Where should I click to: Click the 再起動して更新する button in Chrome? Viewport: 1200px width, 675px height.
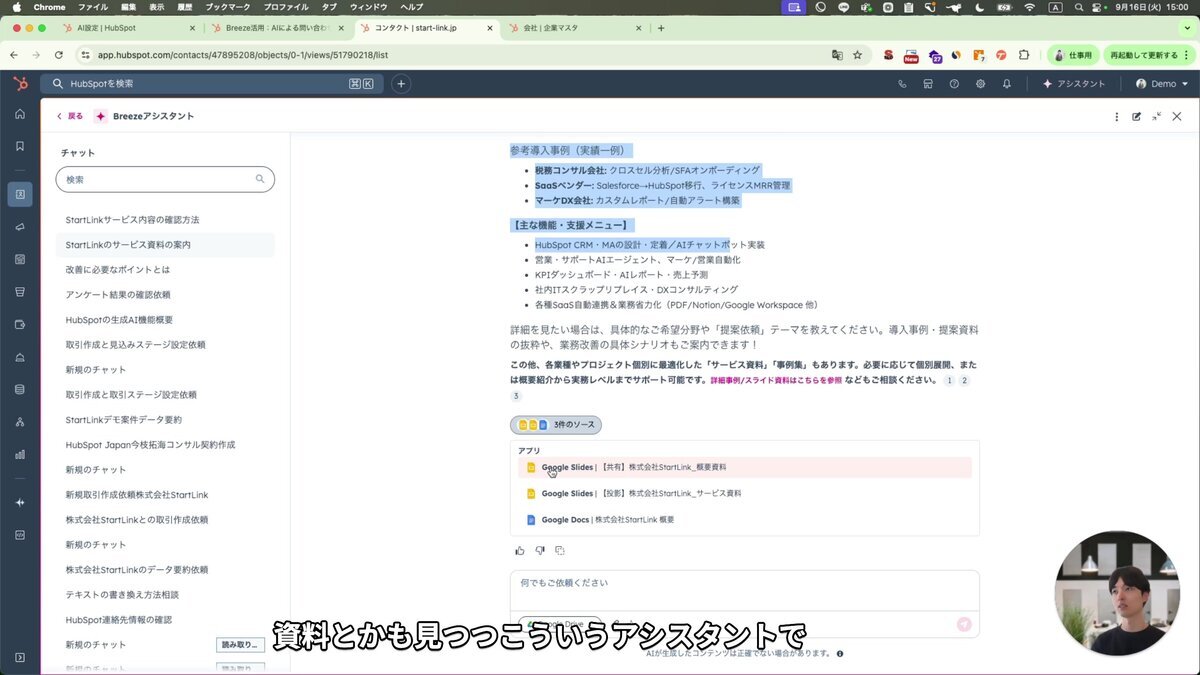tap(1143, 56)
